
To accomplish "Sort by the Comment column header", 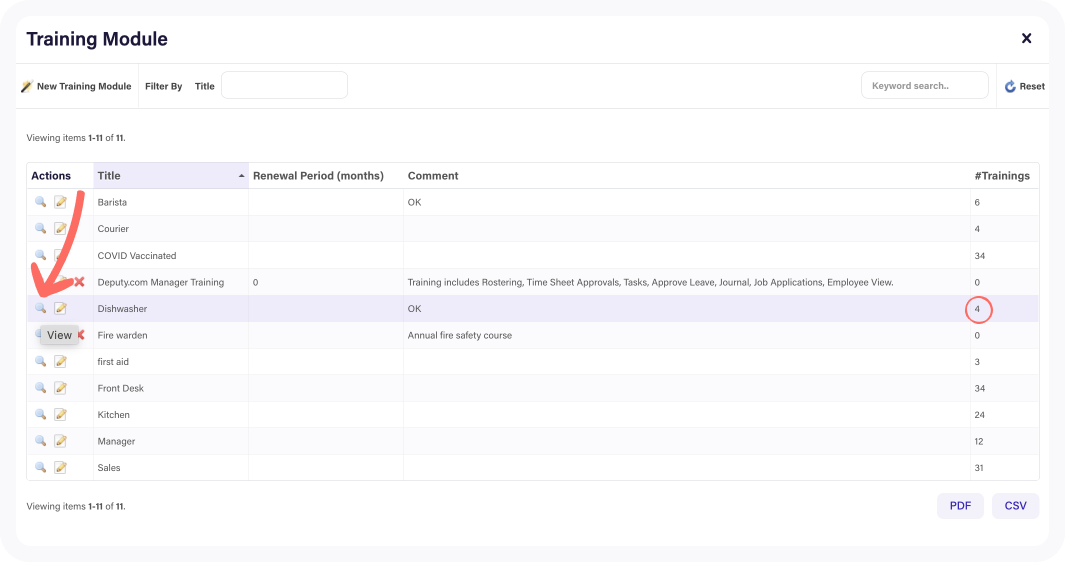I will (433, 176).
